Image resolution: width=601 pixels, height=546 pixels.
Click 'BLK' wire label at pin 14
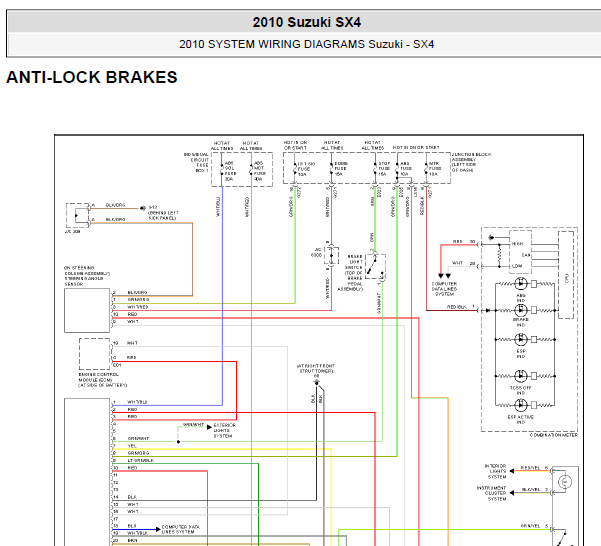tap(132, 497)
